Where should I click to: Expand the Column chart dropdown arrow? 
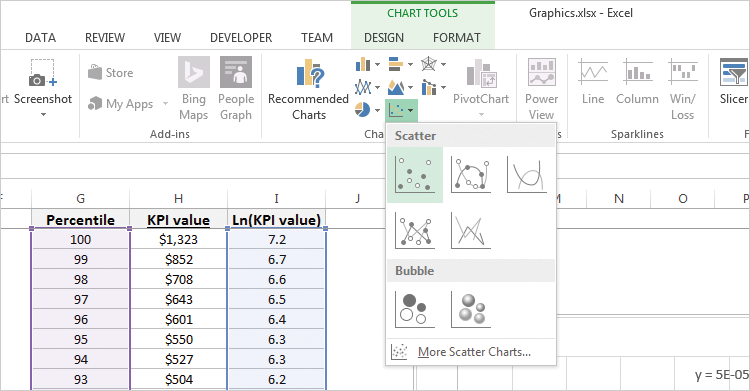coord(377,64)
